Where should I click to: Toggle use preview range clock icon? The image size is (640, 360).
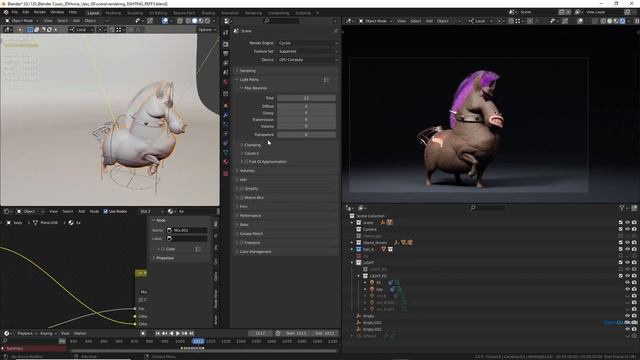[278, 333]
